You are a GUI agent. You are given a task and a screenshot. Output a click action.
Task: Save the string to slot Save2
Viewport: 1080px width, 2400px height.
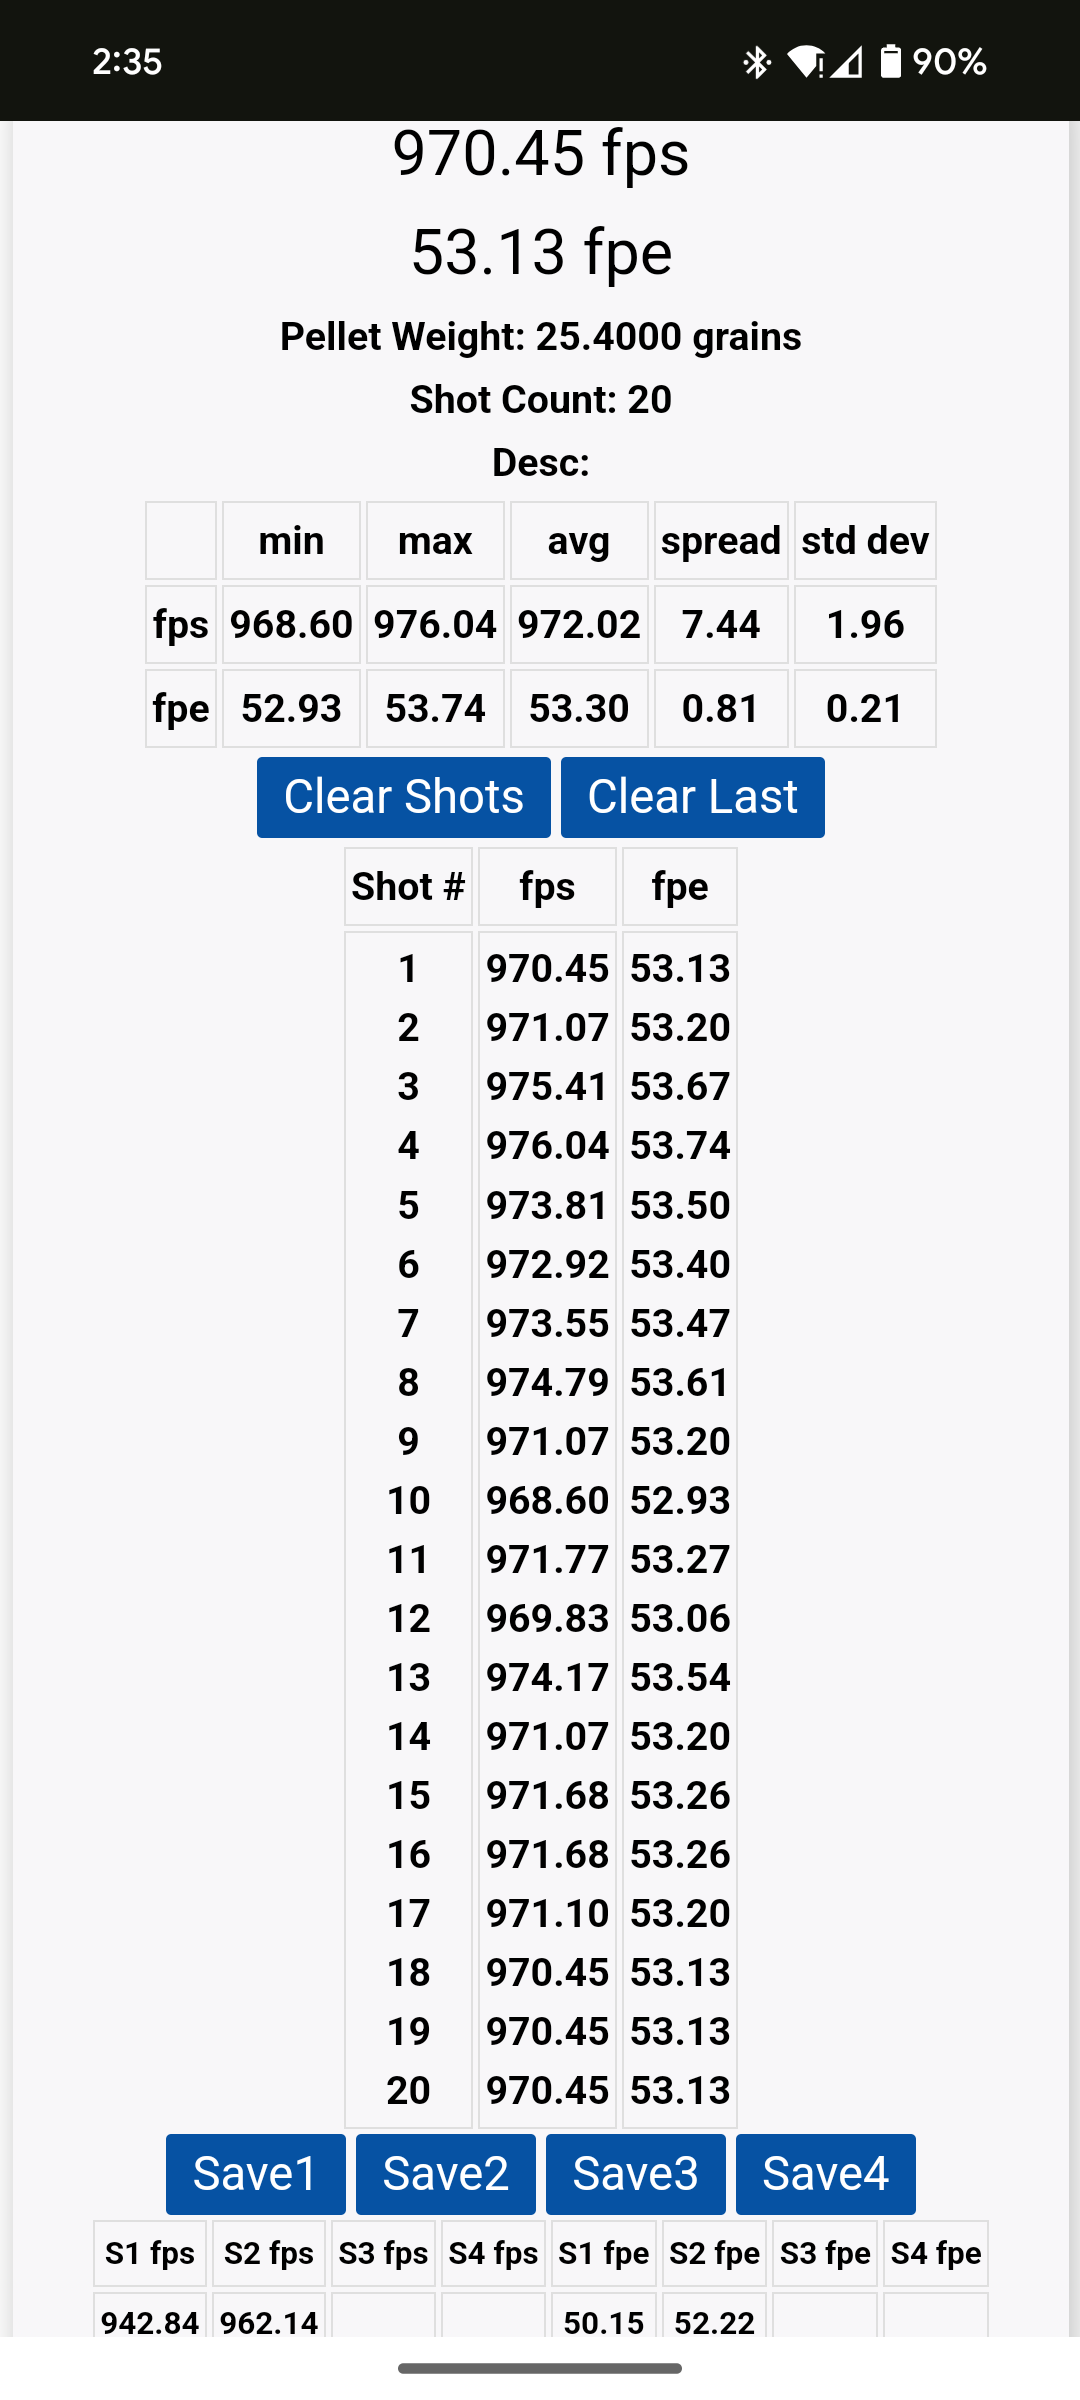(x=446, y=2174)
